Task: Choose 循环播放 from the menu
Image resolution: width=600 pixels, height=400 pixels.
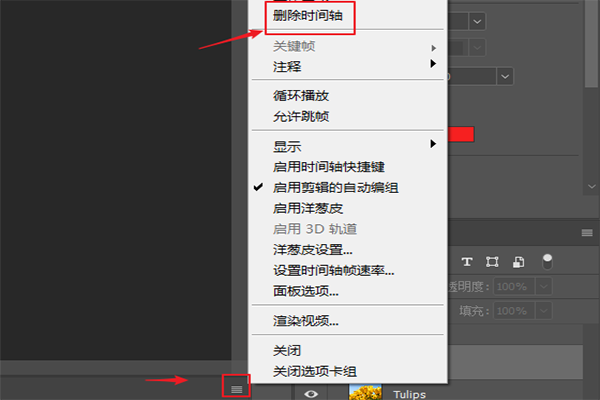Action: click(301, 96)
